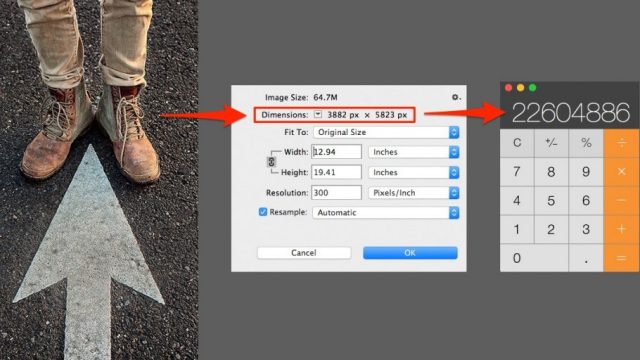
Task: Click the calculator 7 key
Action: [517, 172]
